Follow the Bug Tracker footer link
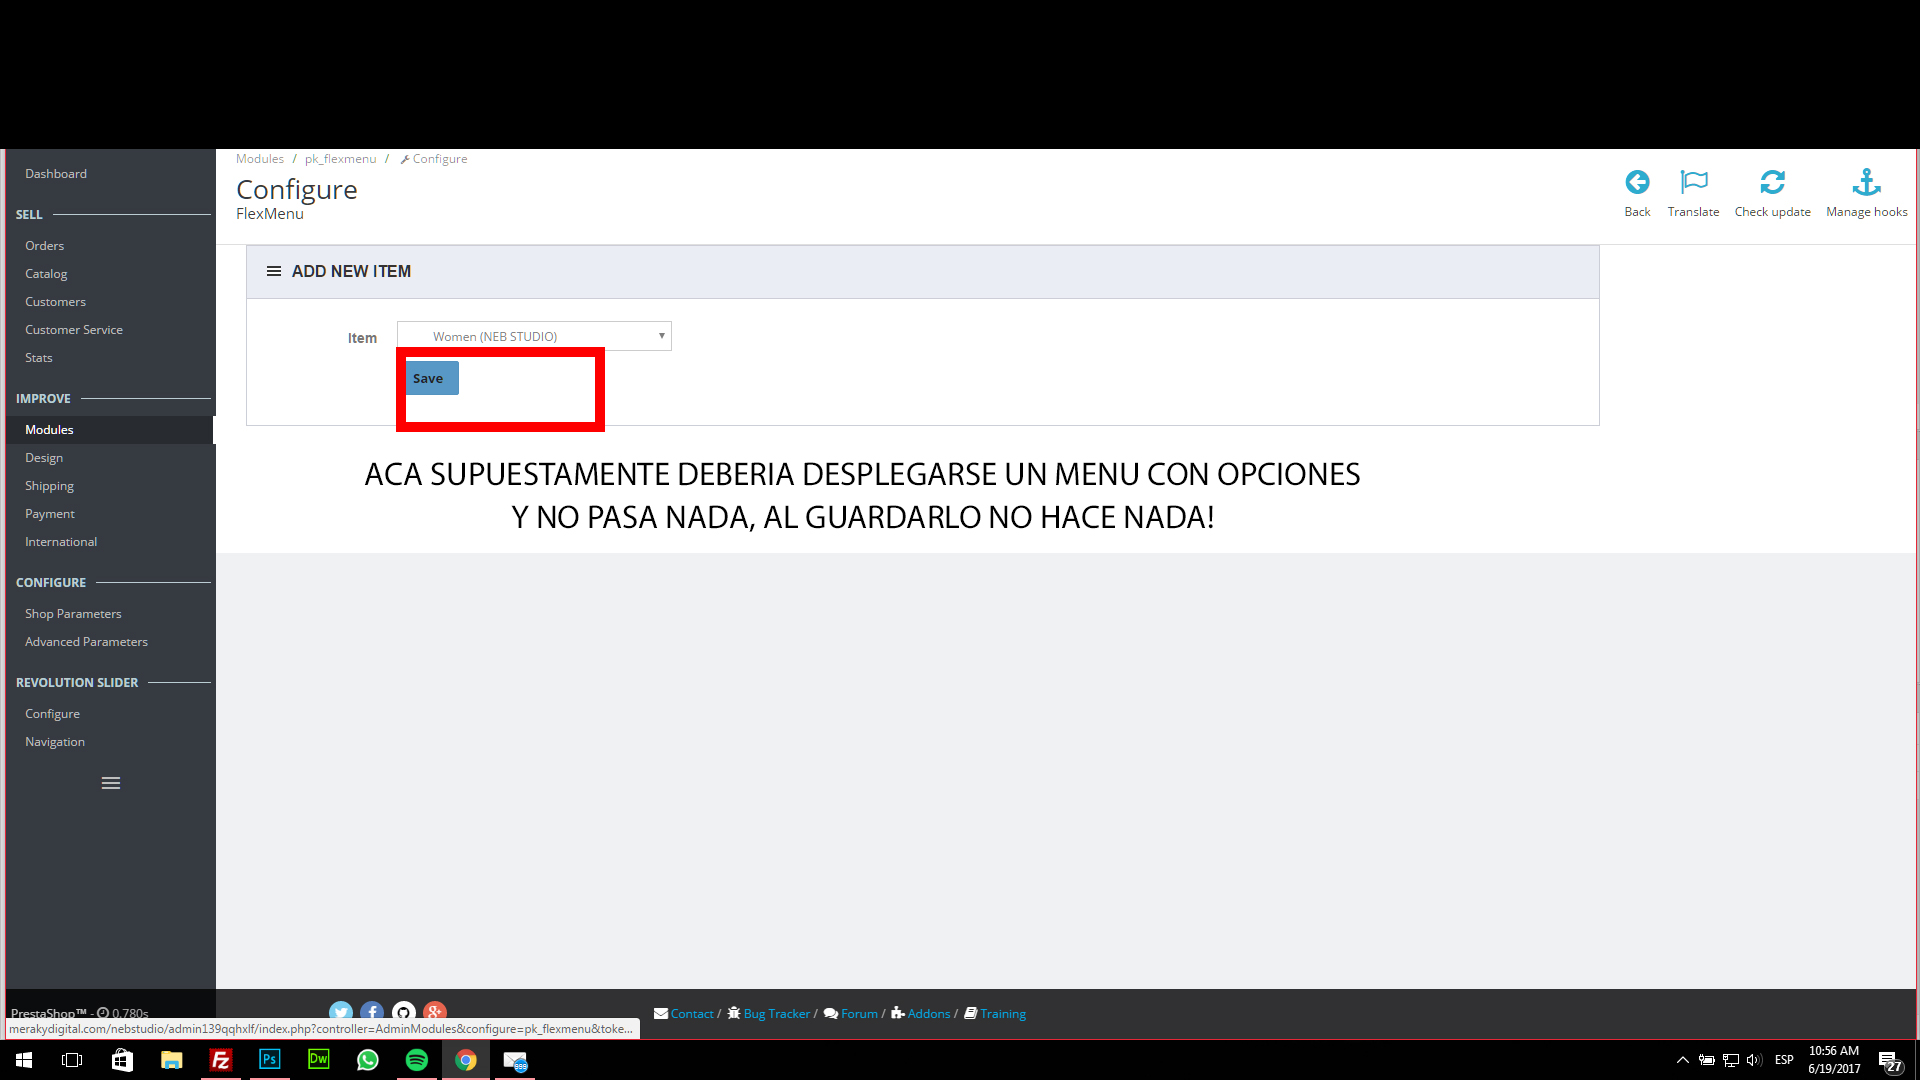Image resolution: width=1920 pixels, height=1080 pixels. tap(776, 1014)
